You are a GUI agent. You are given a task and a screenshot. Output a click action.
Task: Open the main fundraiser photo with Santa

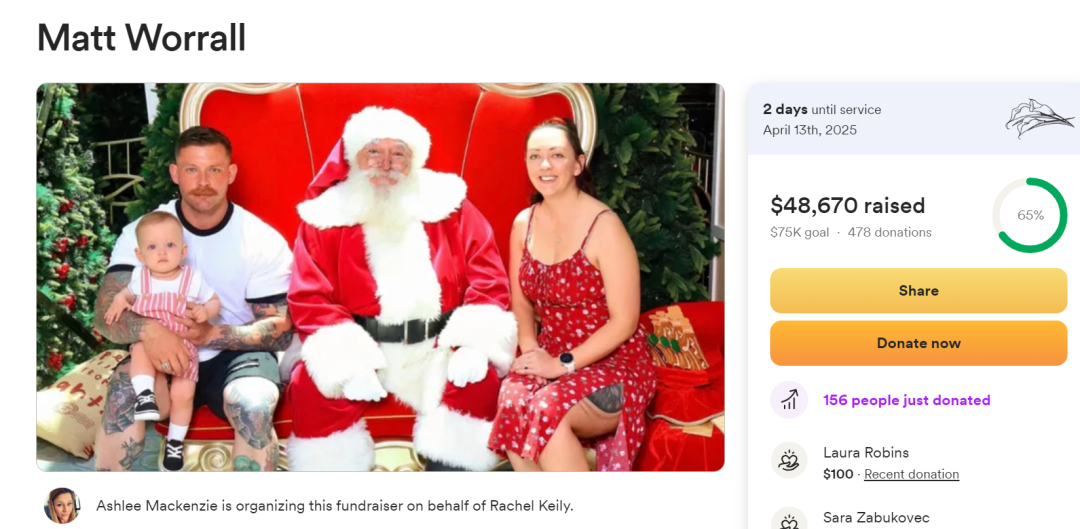(x=380, y=277)
